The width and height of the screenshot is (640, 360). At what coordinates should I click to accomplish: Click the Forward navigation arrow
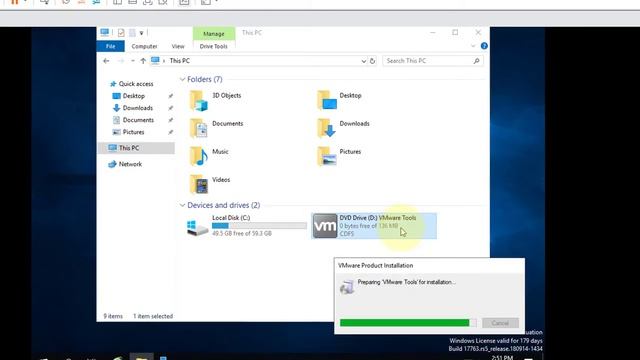121,61
